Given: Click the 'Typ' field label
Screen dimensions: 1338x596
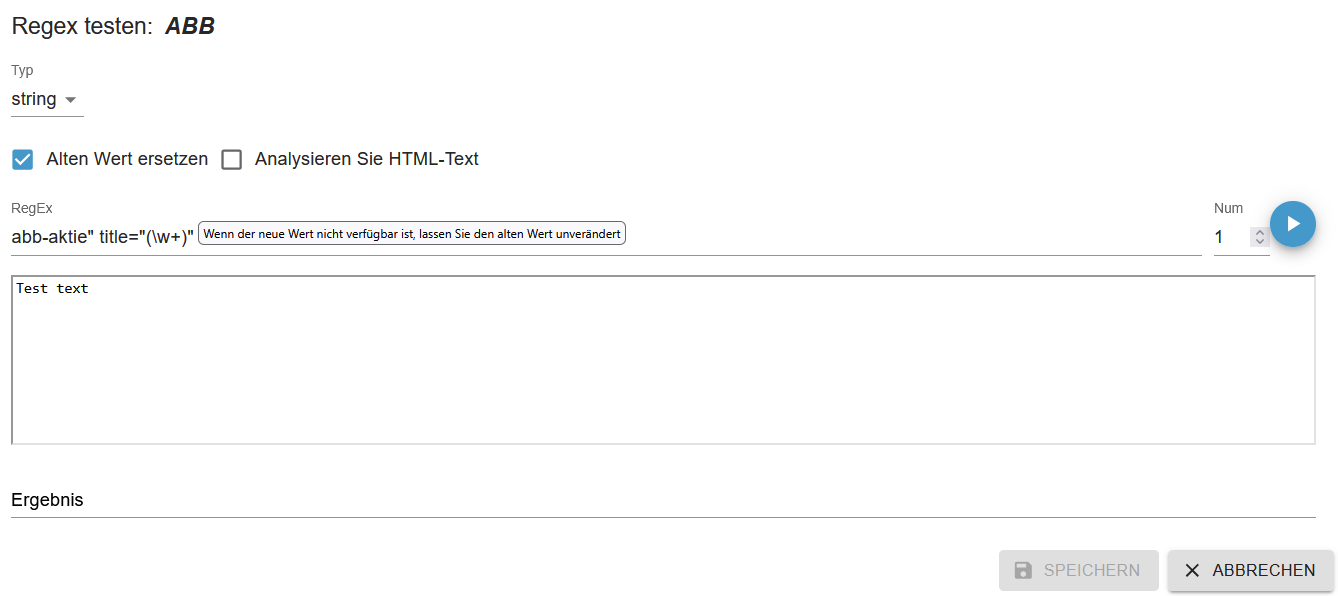Looking at the screenshot, I should 22,70.
